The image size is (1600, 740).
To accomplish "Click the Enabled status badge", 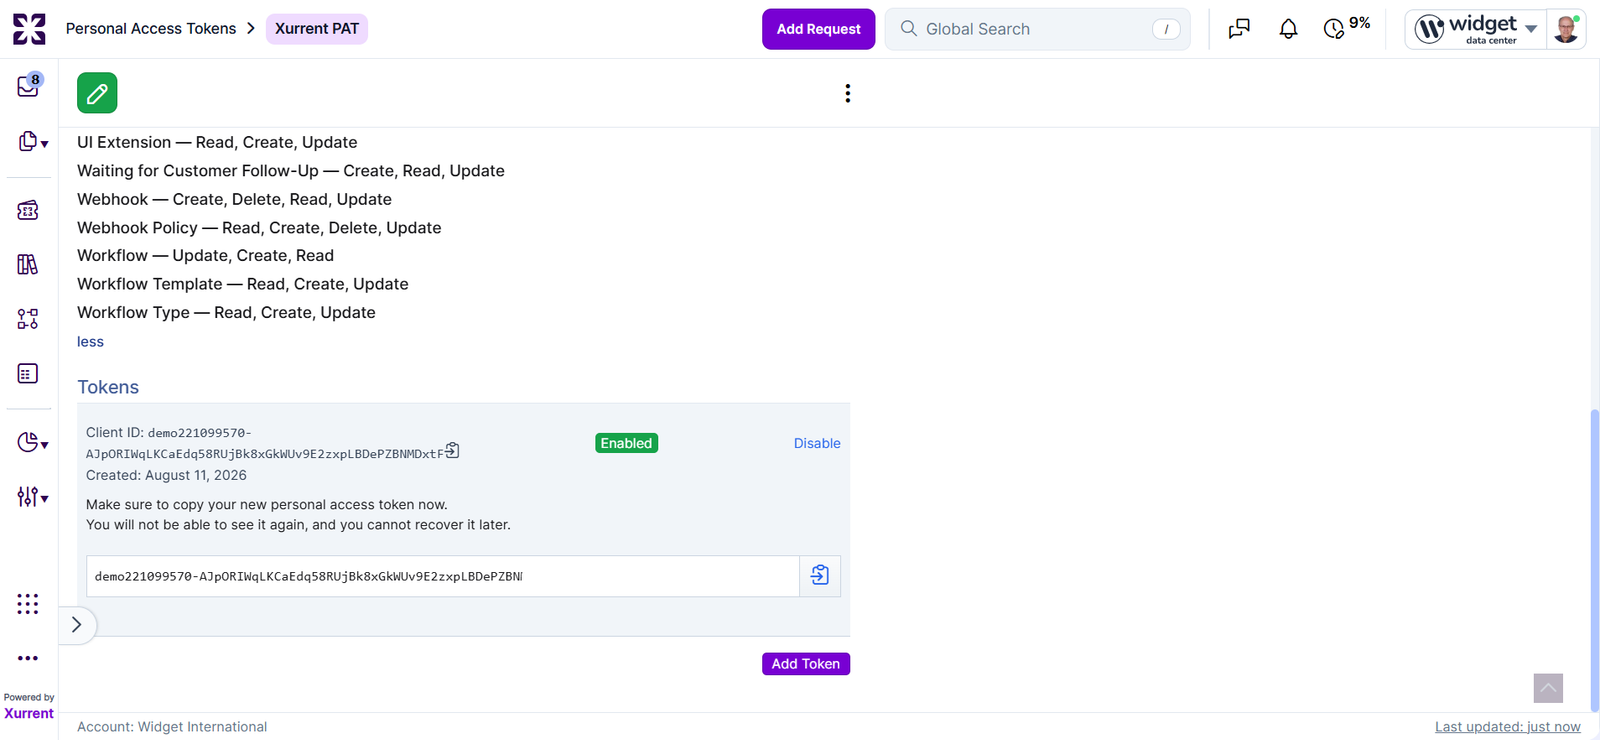I will (x=626, y=443).
